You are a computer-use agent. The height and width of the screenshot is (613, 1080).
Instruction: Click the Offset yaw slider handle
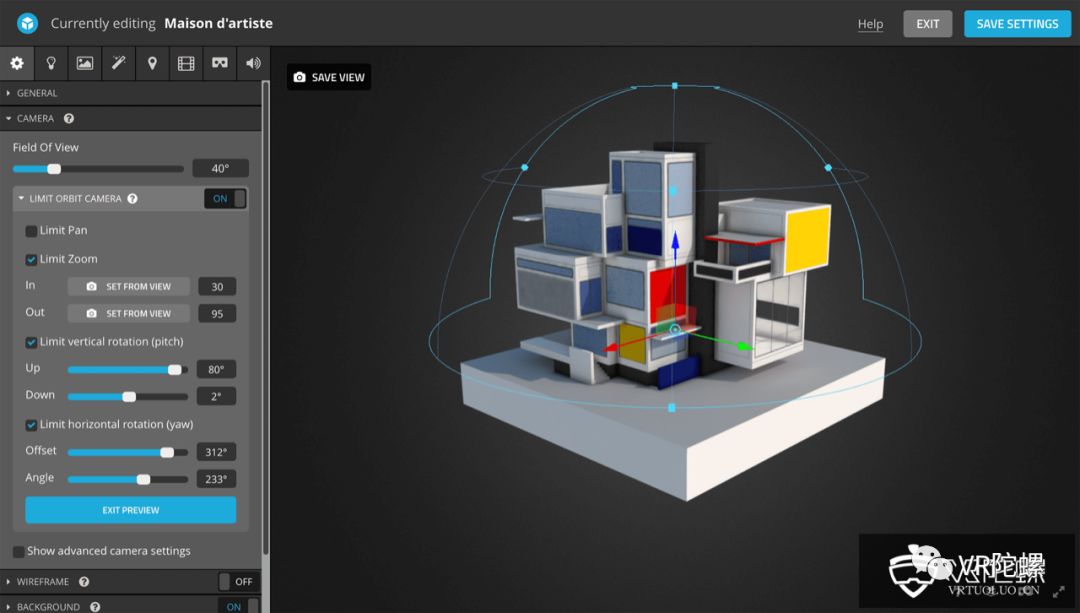[167, 453]
